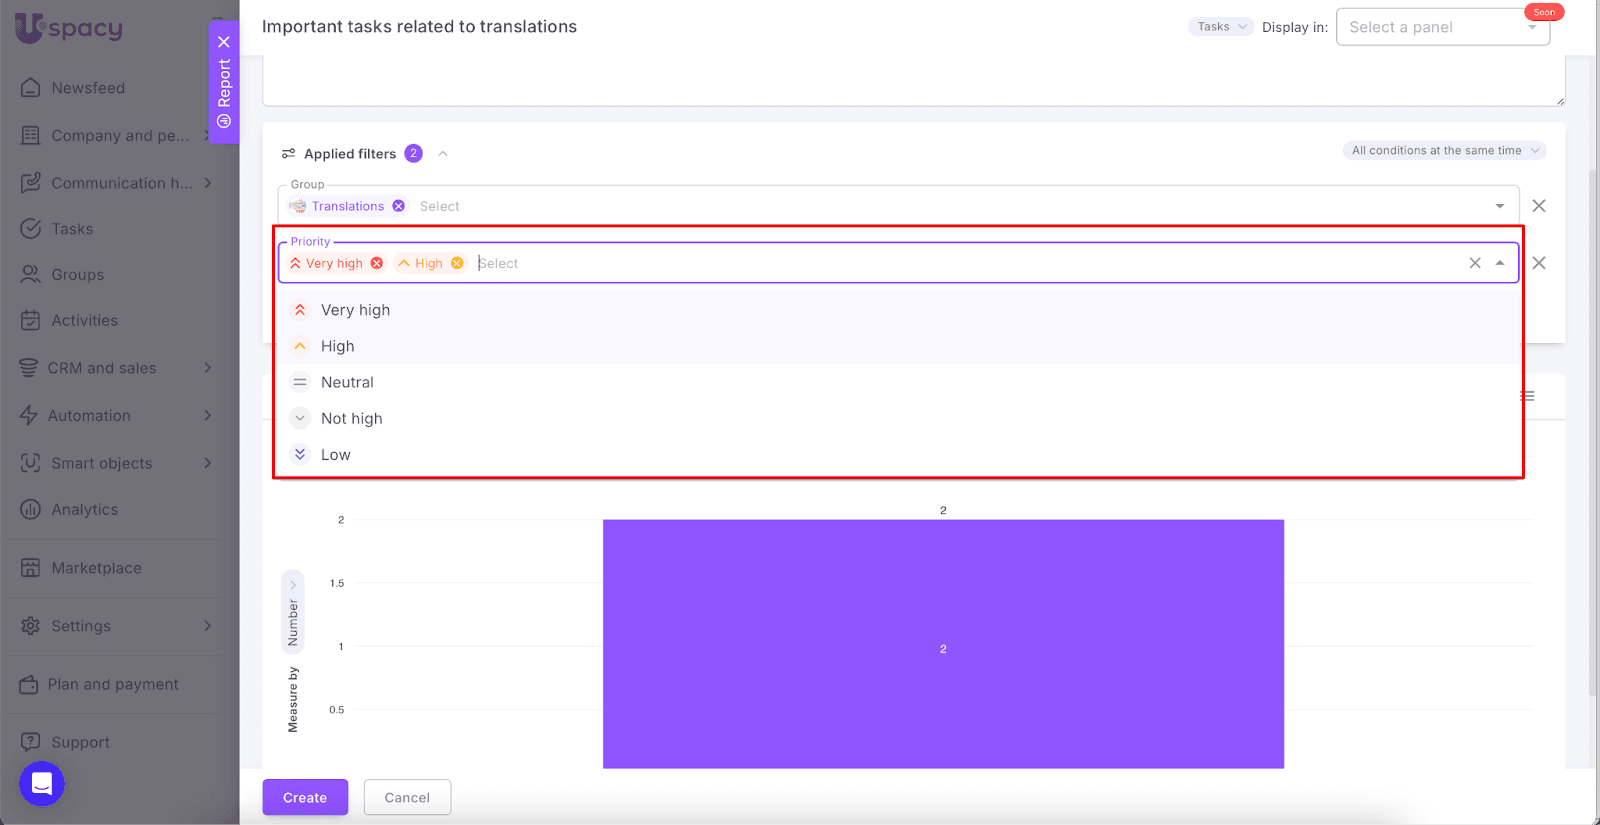Image resolution: width=1600 pixels, height=825 pixels.
Task: Remove the Translations group chip
Action: click(x=398, y=206)
